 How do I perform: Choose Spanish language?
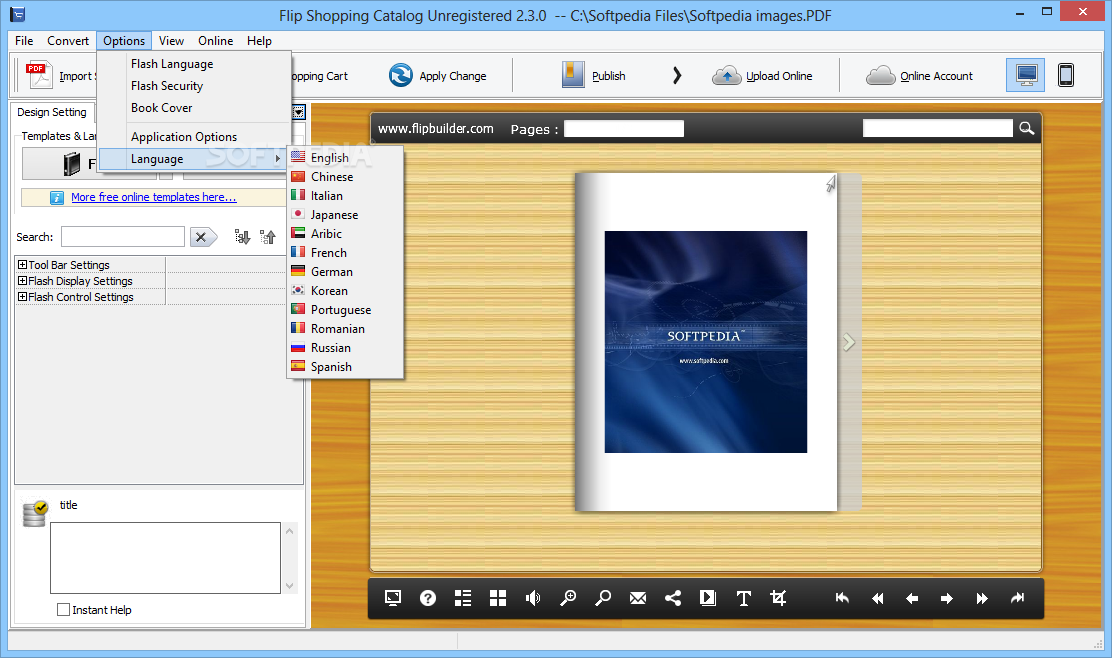(x=345, y=367)
